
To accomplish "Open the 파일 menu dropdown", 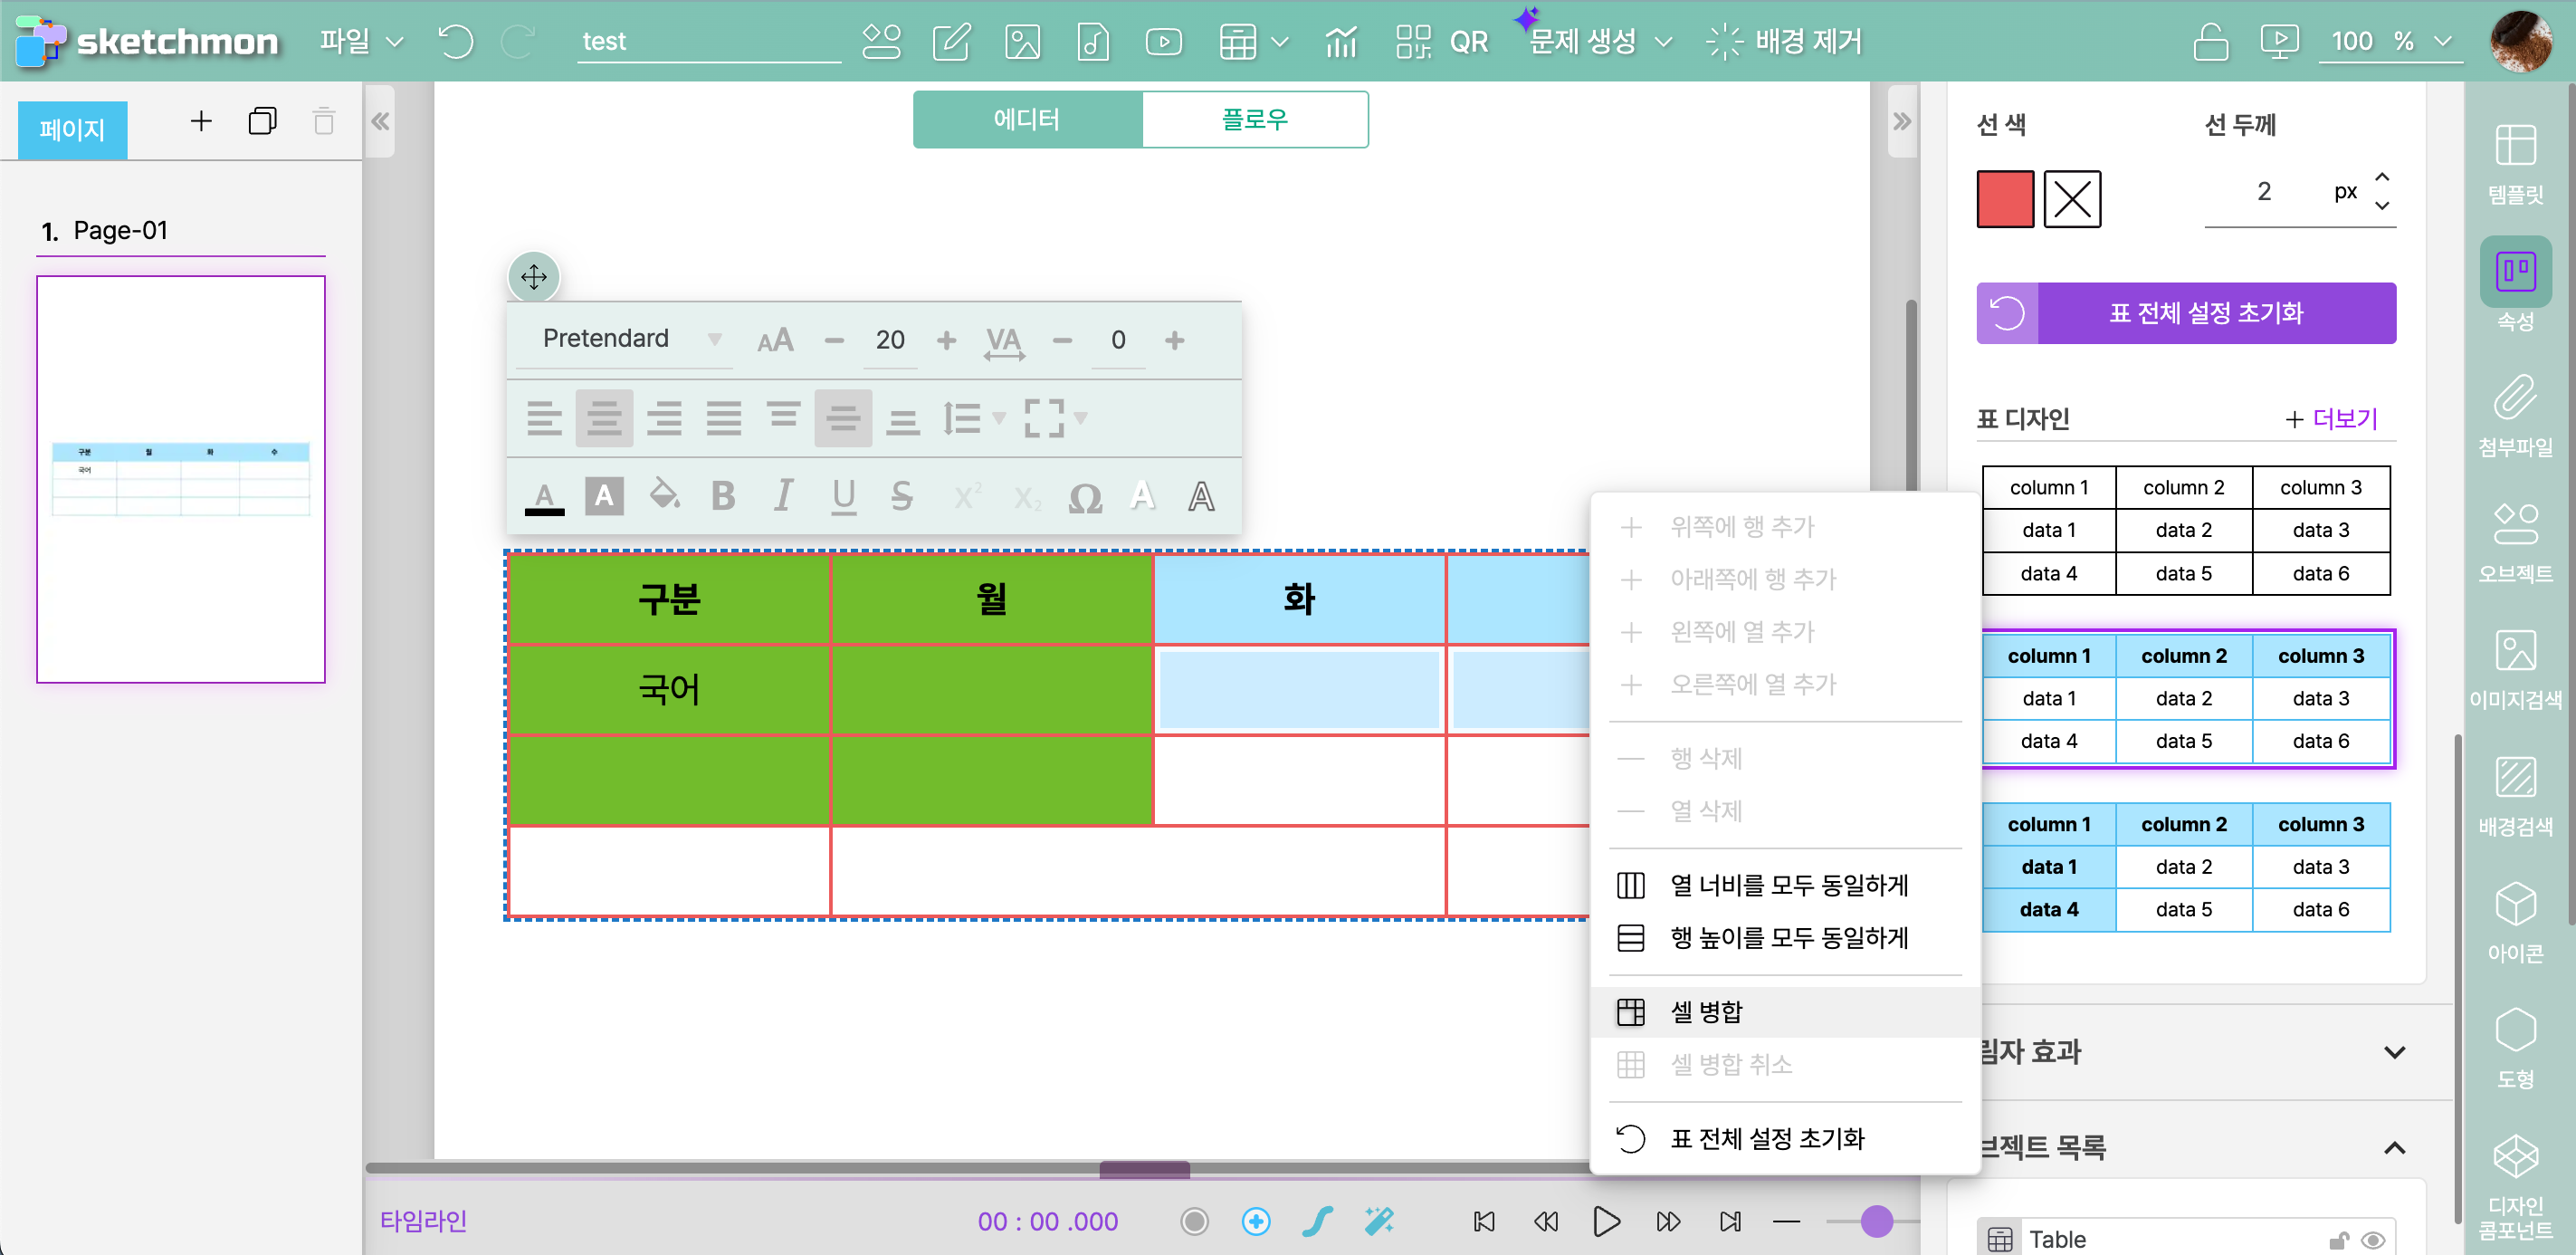I will pos(361,42).
